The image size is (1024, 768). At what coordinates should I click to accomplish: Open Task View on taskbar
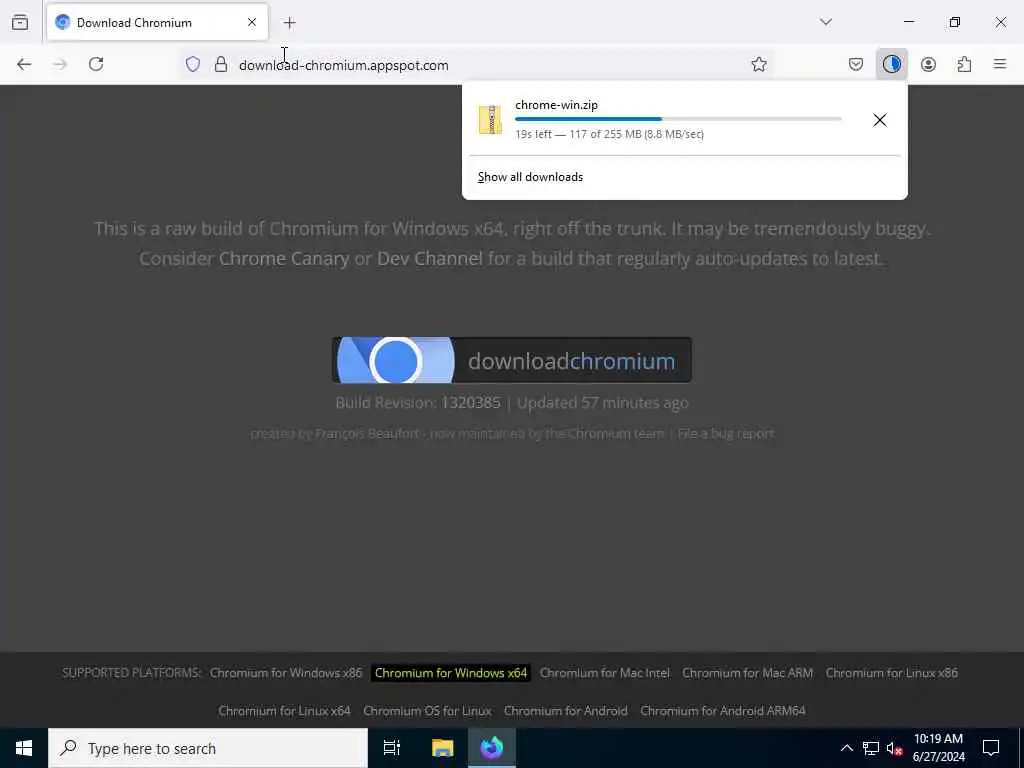[x=392, y=748]
